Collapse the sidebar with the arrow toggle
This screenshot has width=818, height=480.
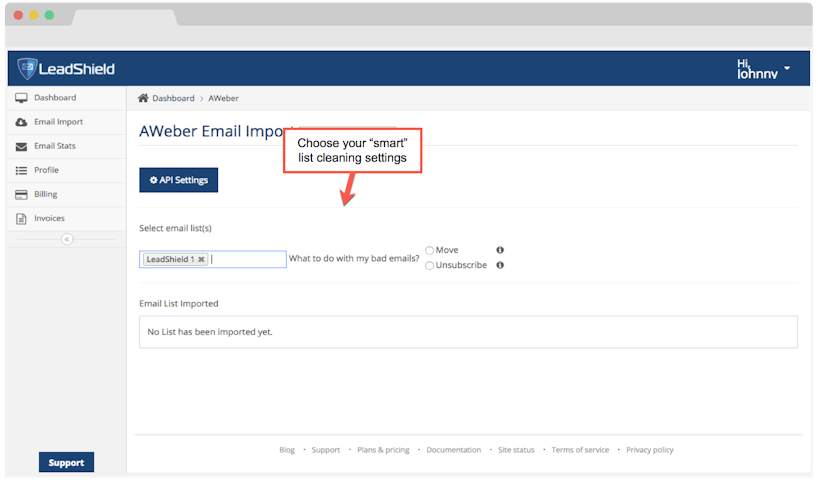(67, 239)
